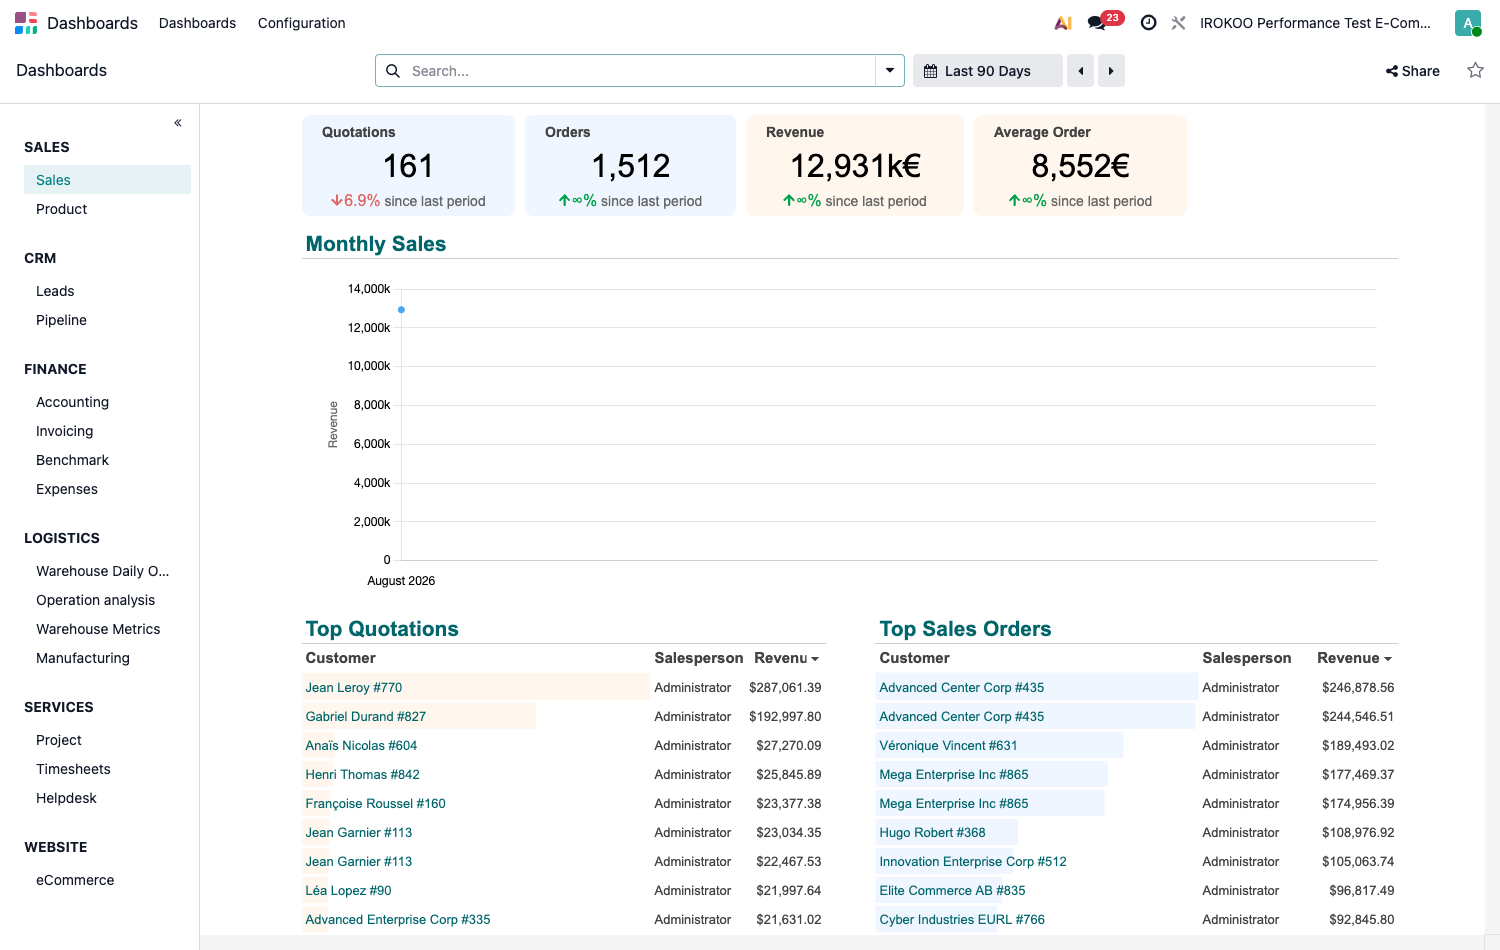Open the messages conversations icon
Screen dimensions: 1500x950
point(1097,23)
